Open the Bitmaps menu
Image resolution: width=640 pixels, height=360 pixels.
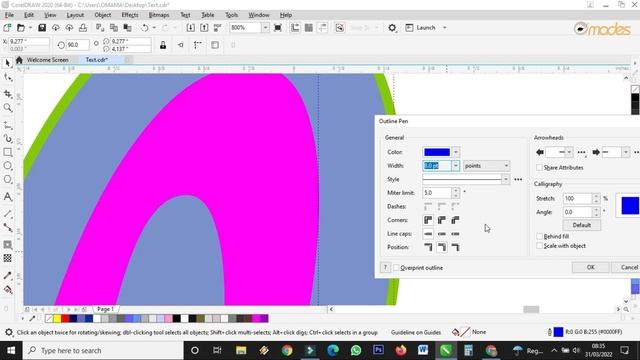pyautogui.click(x=159, y=15)
